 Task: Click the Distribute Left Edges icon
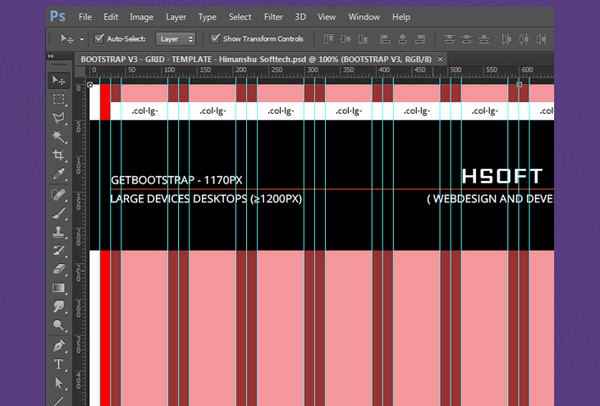507,39
